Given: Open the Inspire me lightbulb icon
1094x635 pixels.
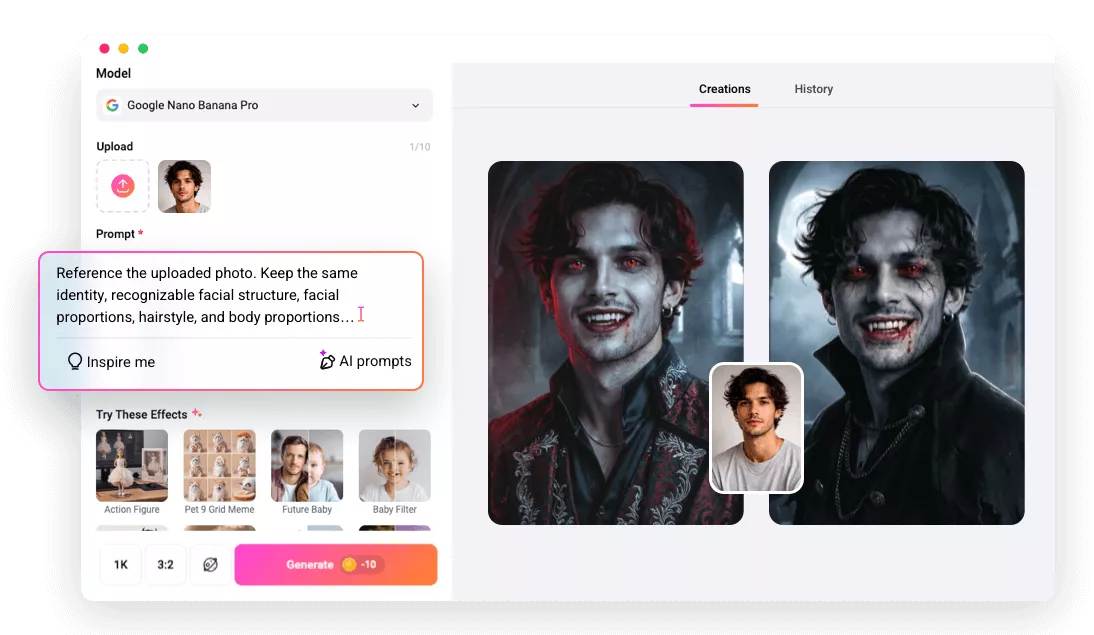Looking at the screenshot, I should 75,362.
